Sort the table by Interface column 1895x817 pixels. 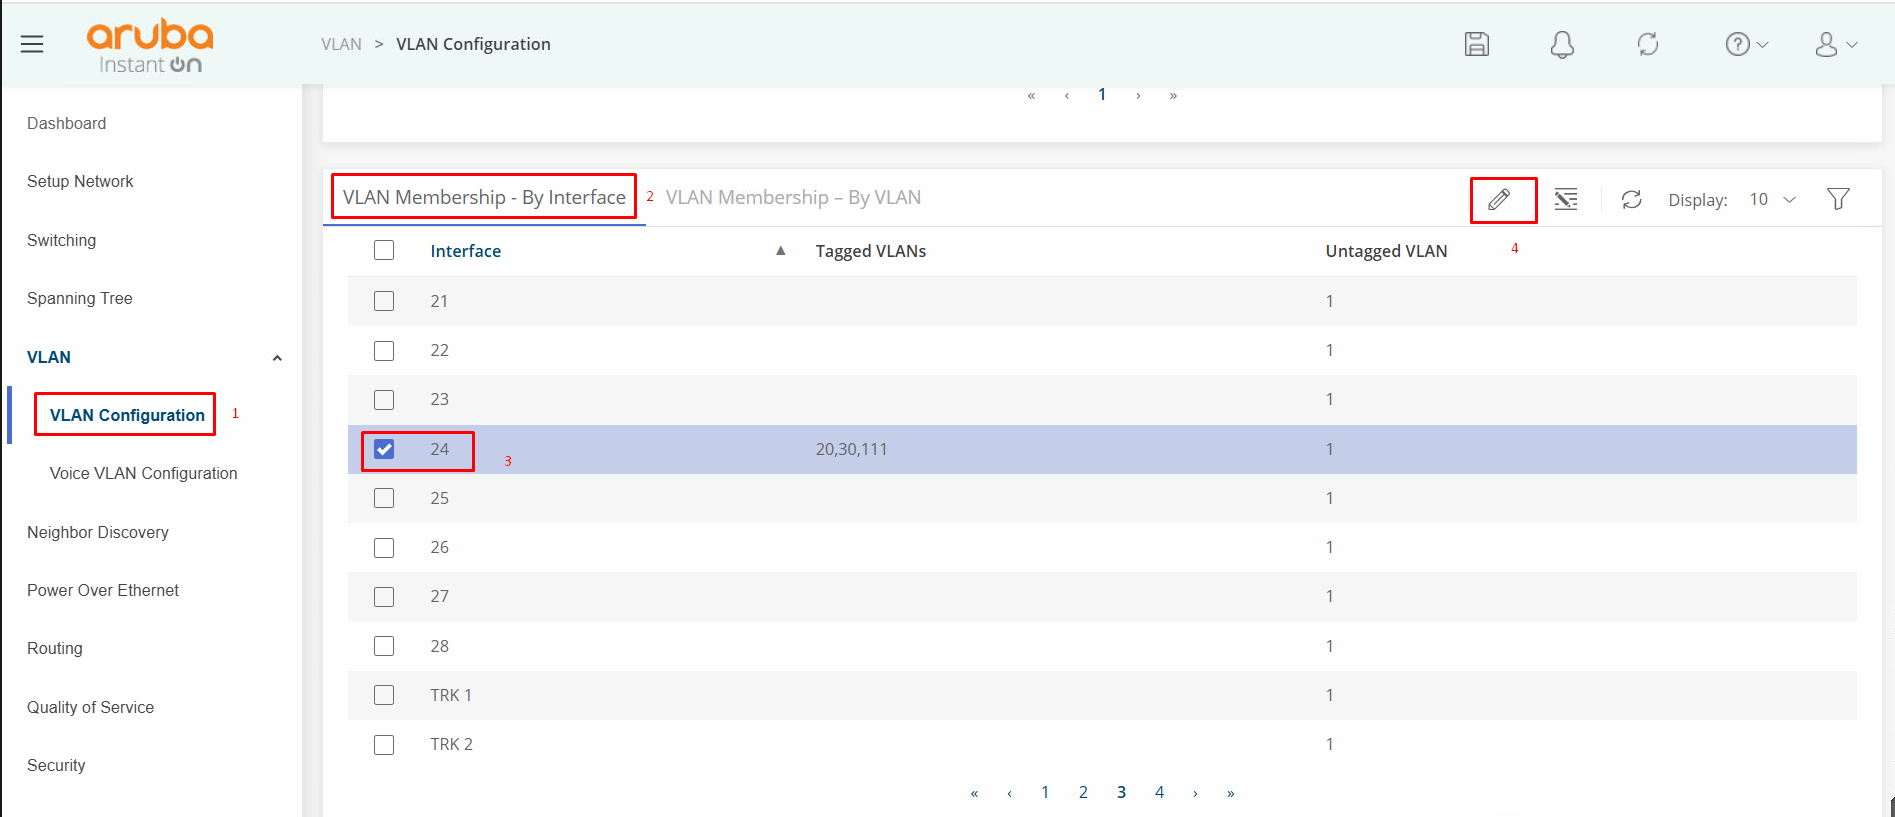pos(466,251)
